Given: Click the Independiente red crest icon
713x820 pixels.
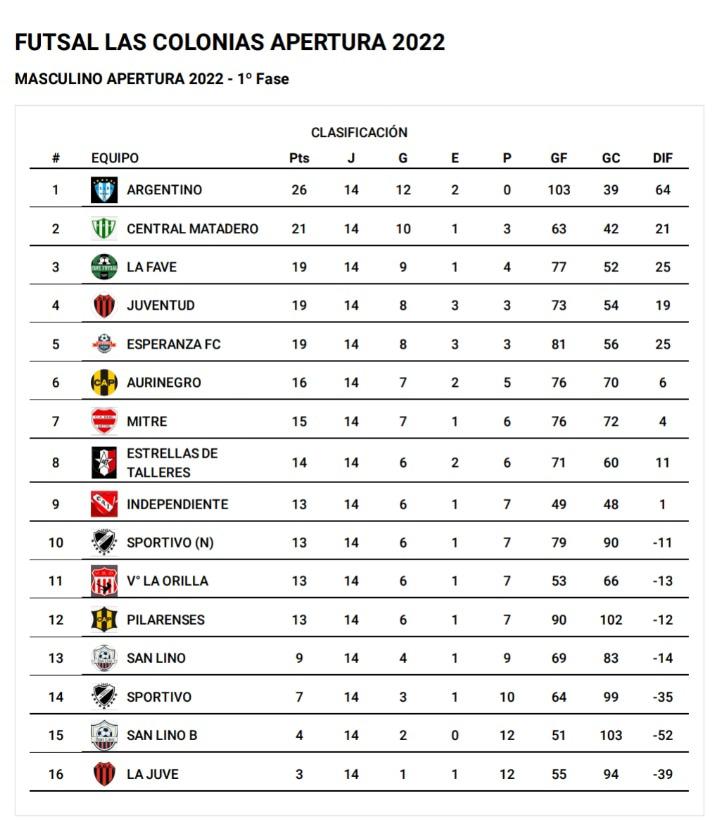Looking at the screenshot, I should 104,505.
